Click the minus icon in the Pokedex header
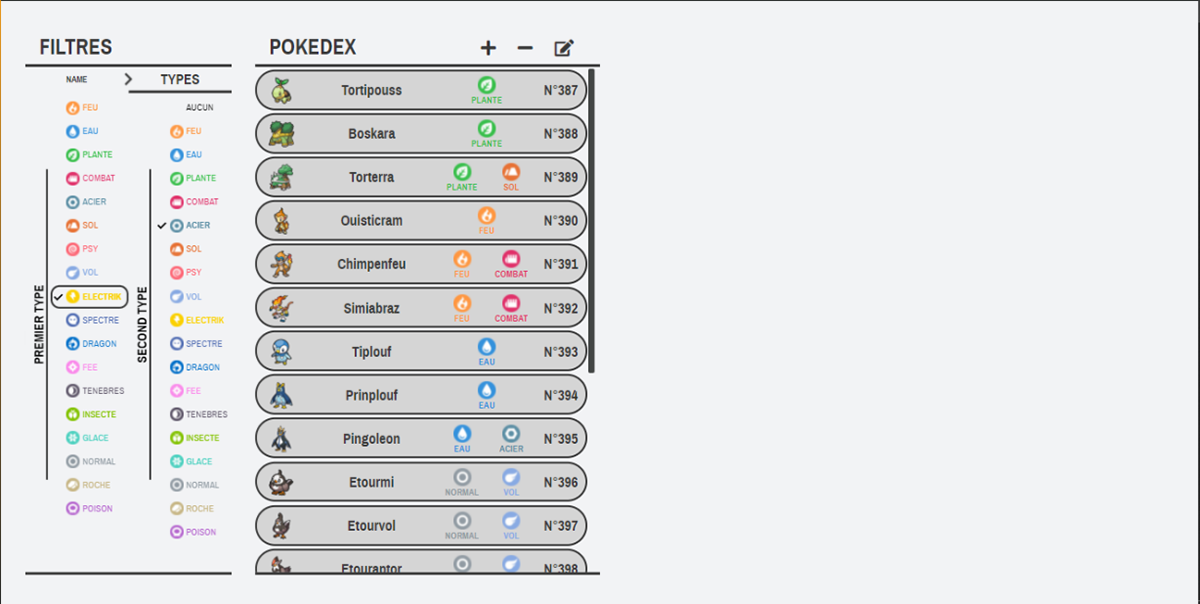The width and height of the screenshot is (1200, 604). coord(525,48)
